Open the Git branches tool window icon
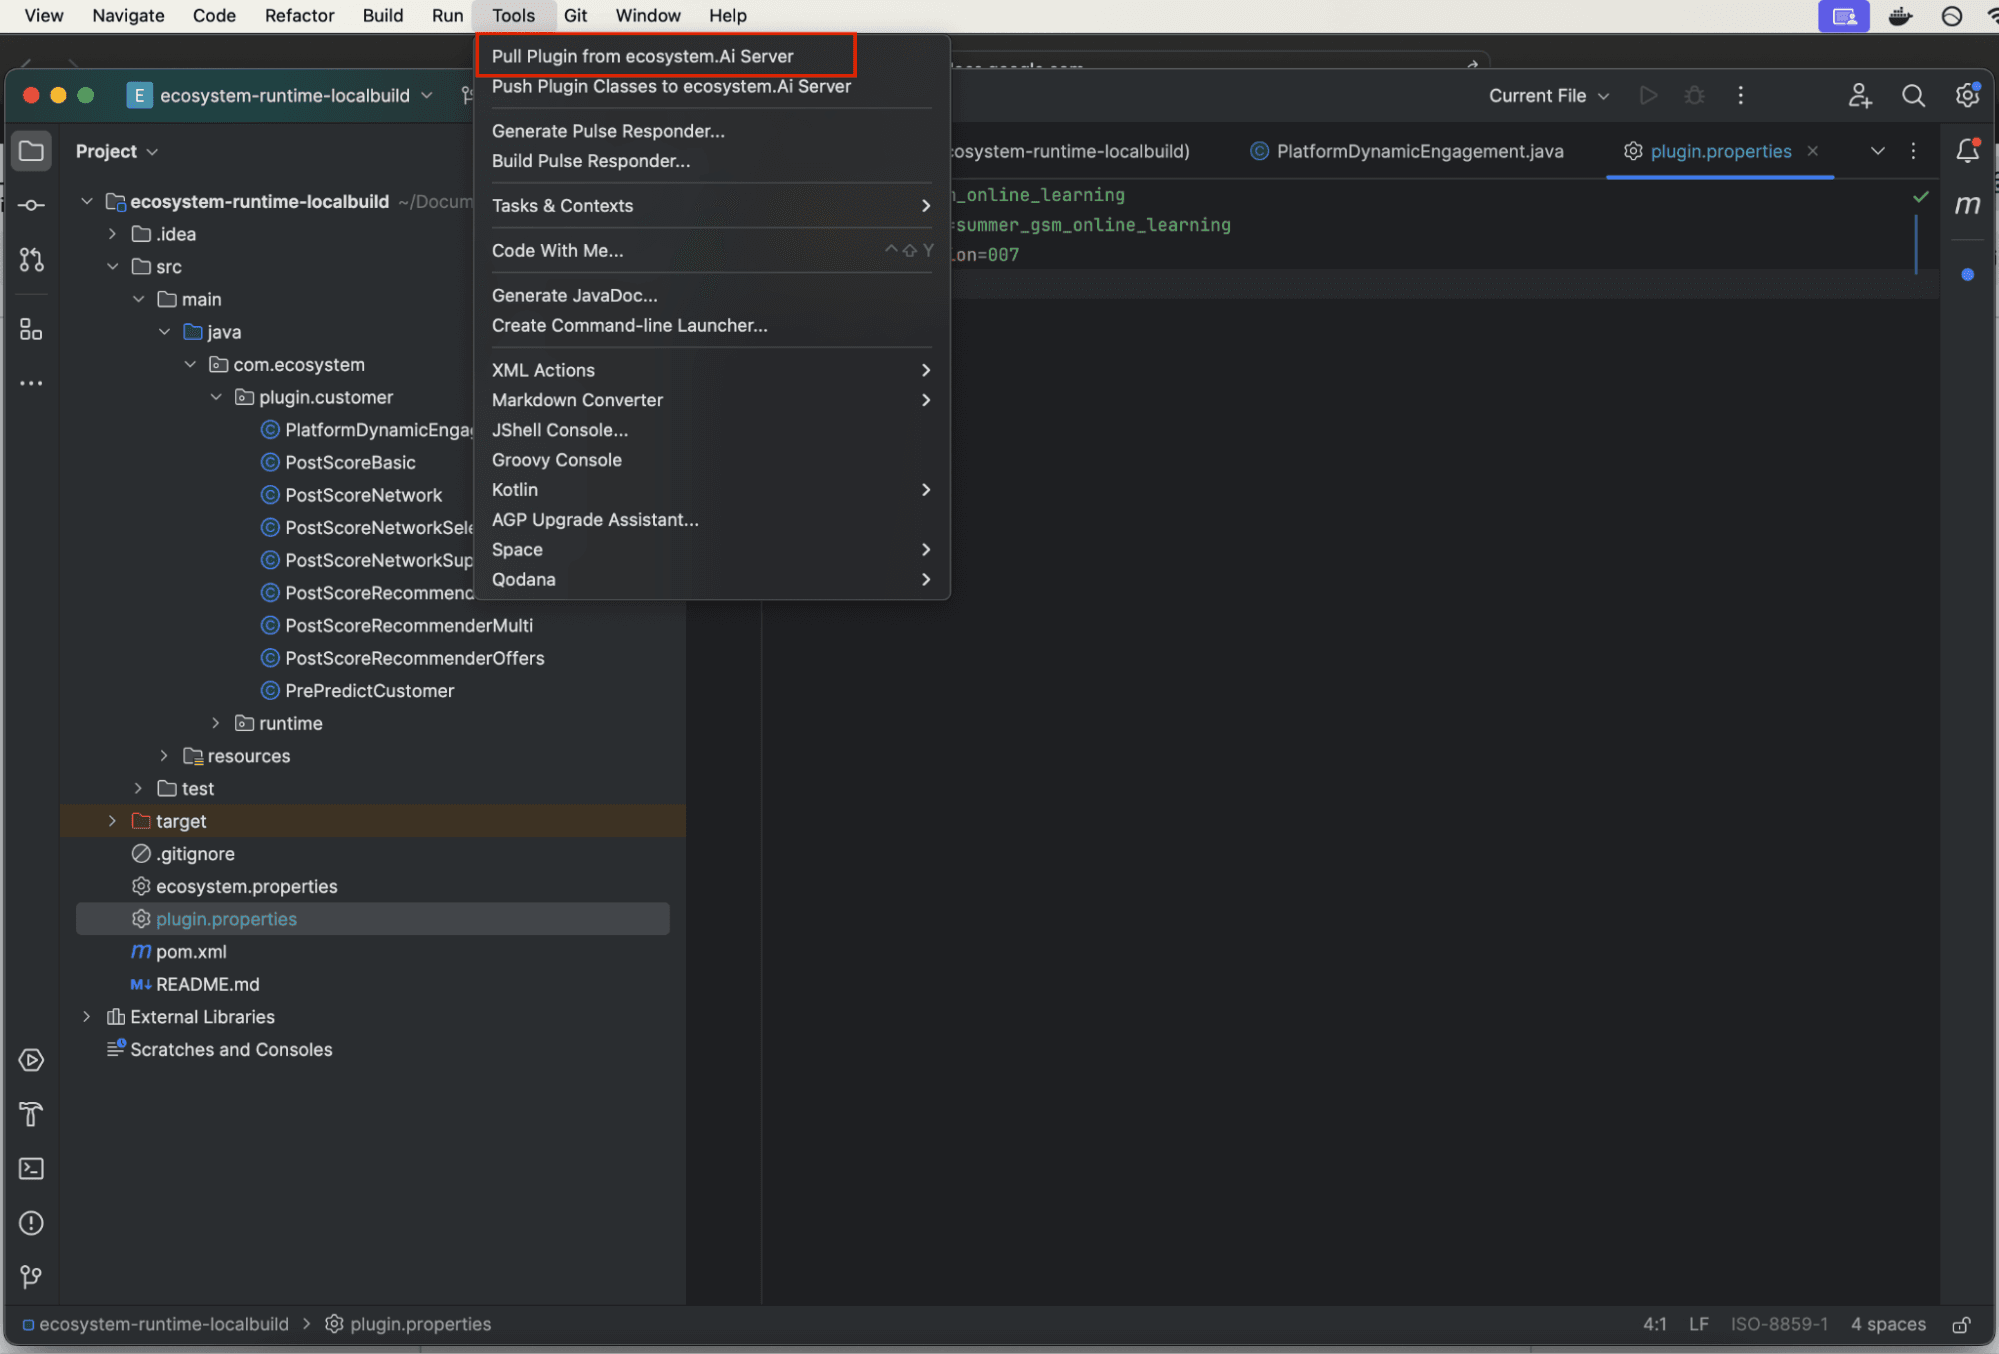This screenshot has height=1354, width=1999. point(31,1277)
